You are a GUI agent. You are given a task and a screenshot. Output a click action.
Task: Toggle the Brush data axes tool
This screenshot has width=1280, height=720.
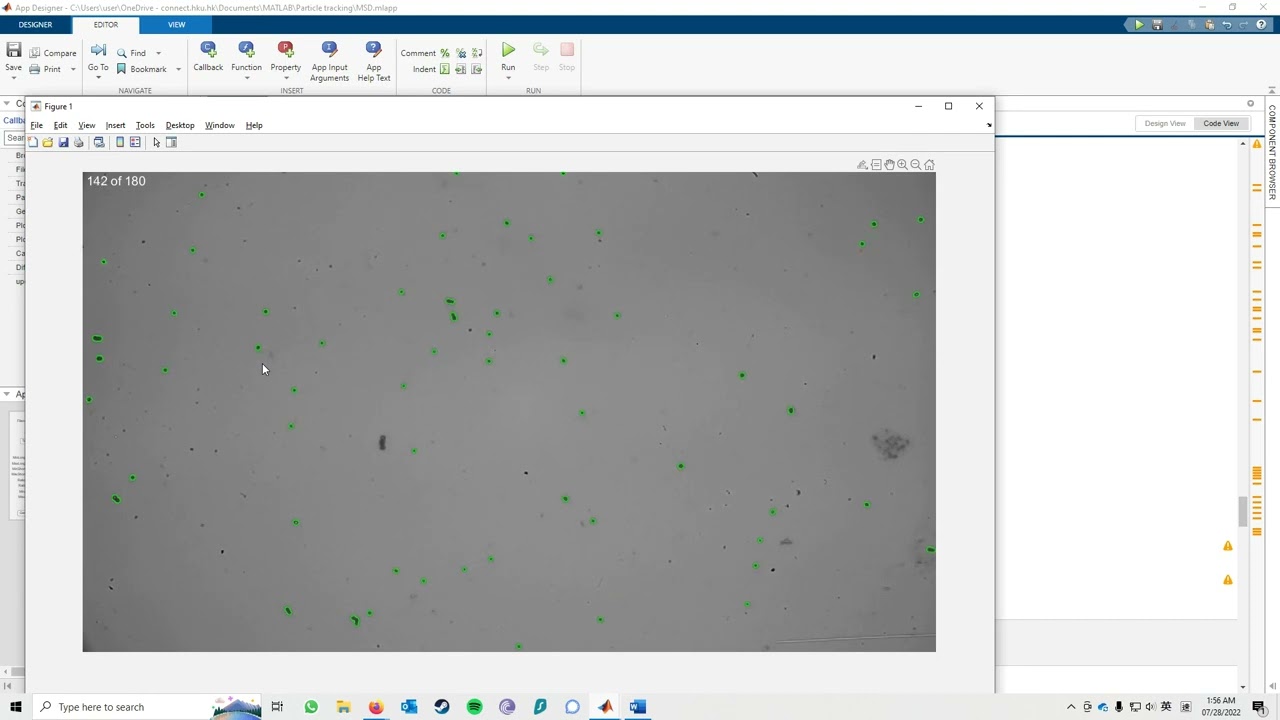862,165
